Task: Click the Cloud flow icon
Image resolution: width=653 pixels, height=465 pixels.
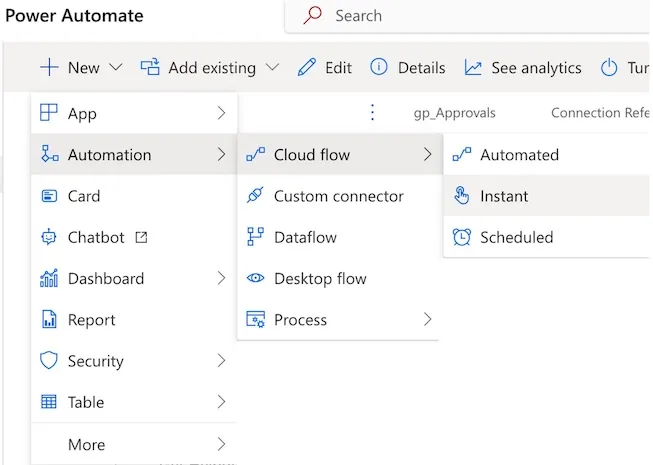Action: (255, 154)
